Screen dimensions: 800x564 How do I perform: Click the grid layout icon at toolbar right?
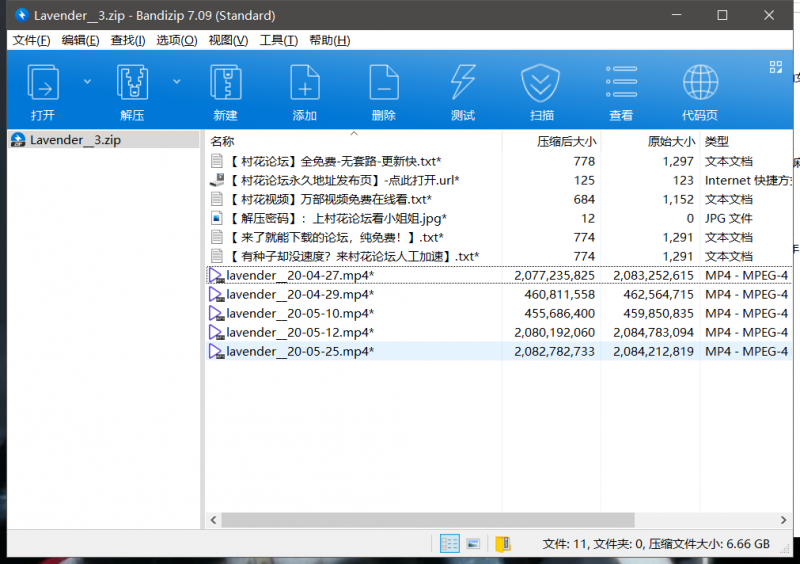[x=775, y=67]
